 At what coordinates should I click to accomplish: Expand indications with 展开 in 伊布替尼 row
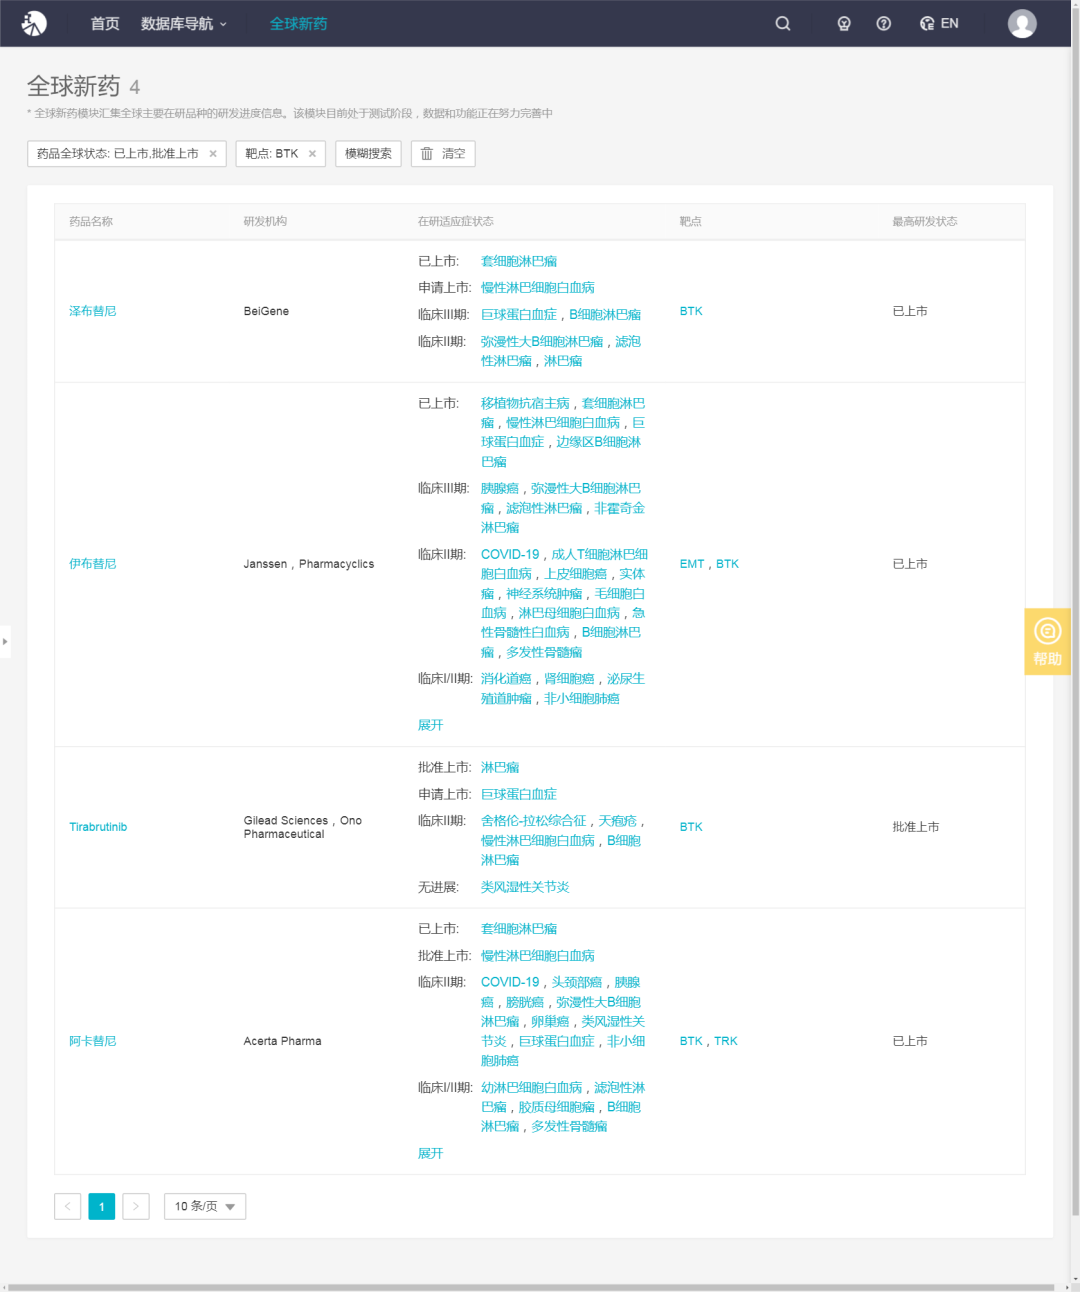(430, 725)
